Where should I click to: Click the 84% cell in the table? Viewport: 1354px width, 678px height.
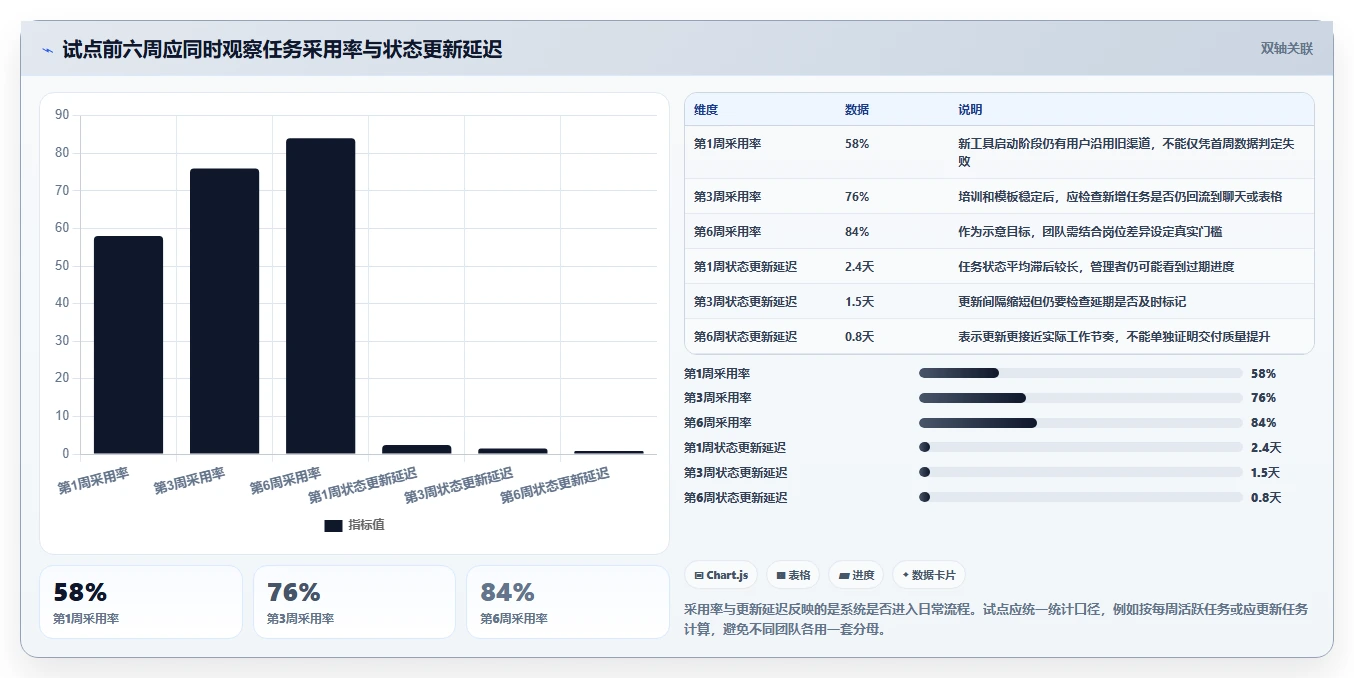857,232
